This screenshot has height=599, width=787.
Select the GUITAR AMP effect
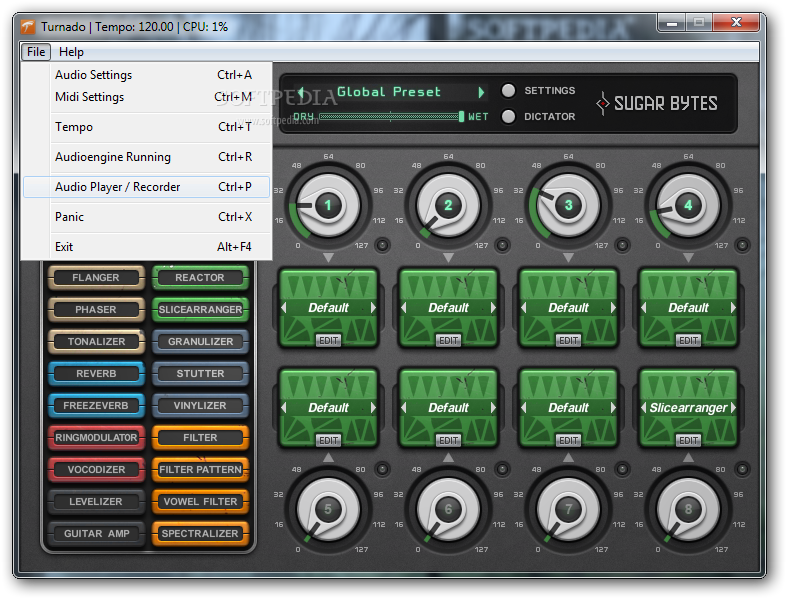tap(96, 534)
